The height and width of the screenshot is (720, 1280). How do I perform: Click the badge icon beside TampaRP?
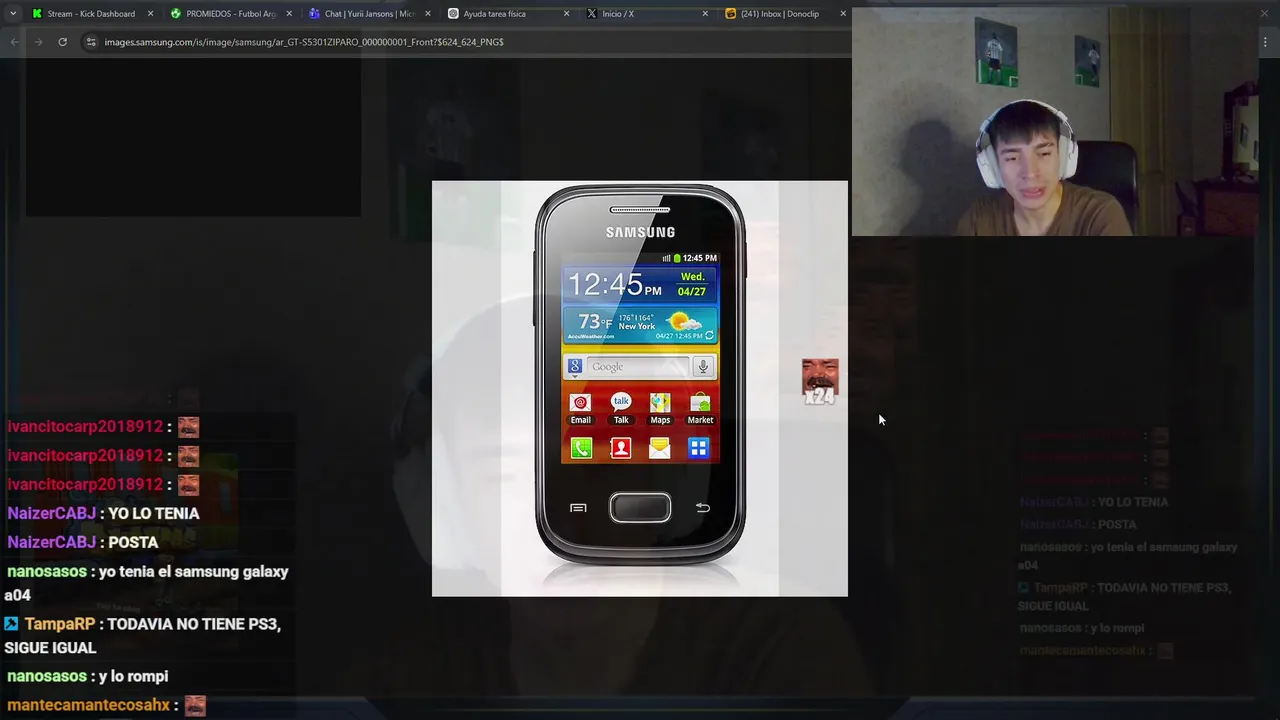(x=11, y=624)
